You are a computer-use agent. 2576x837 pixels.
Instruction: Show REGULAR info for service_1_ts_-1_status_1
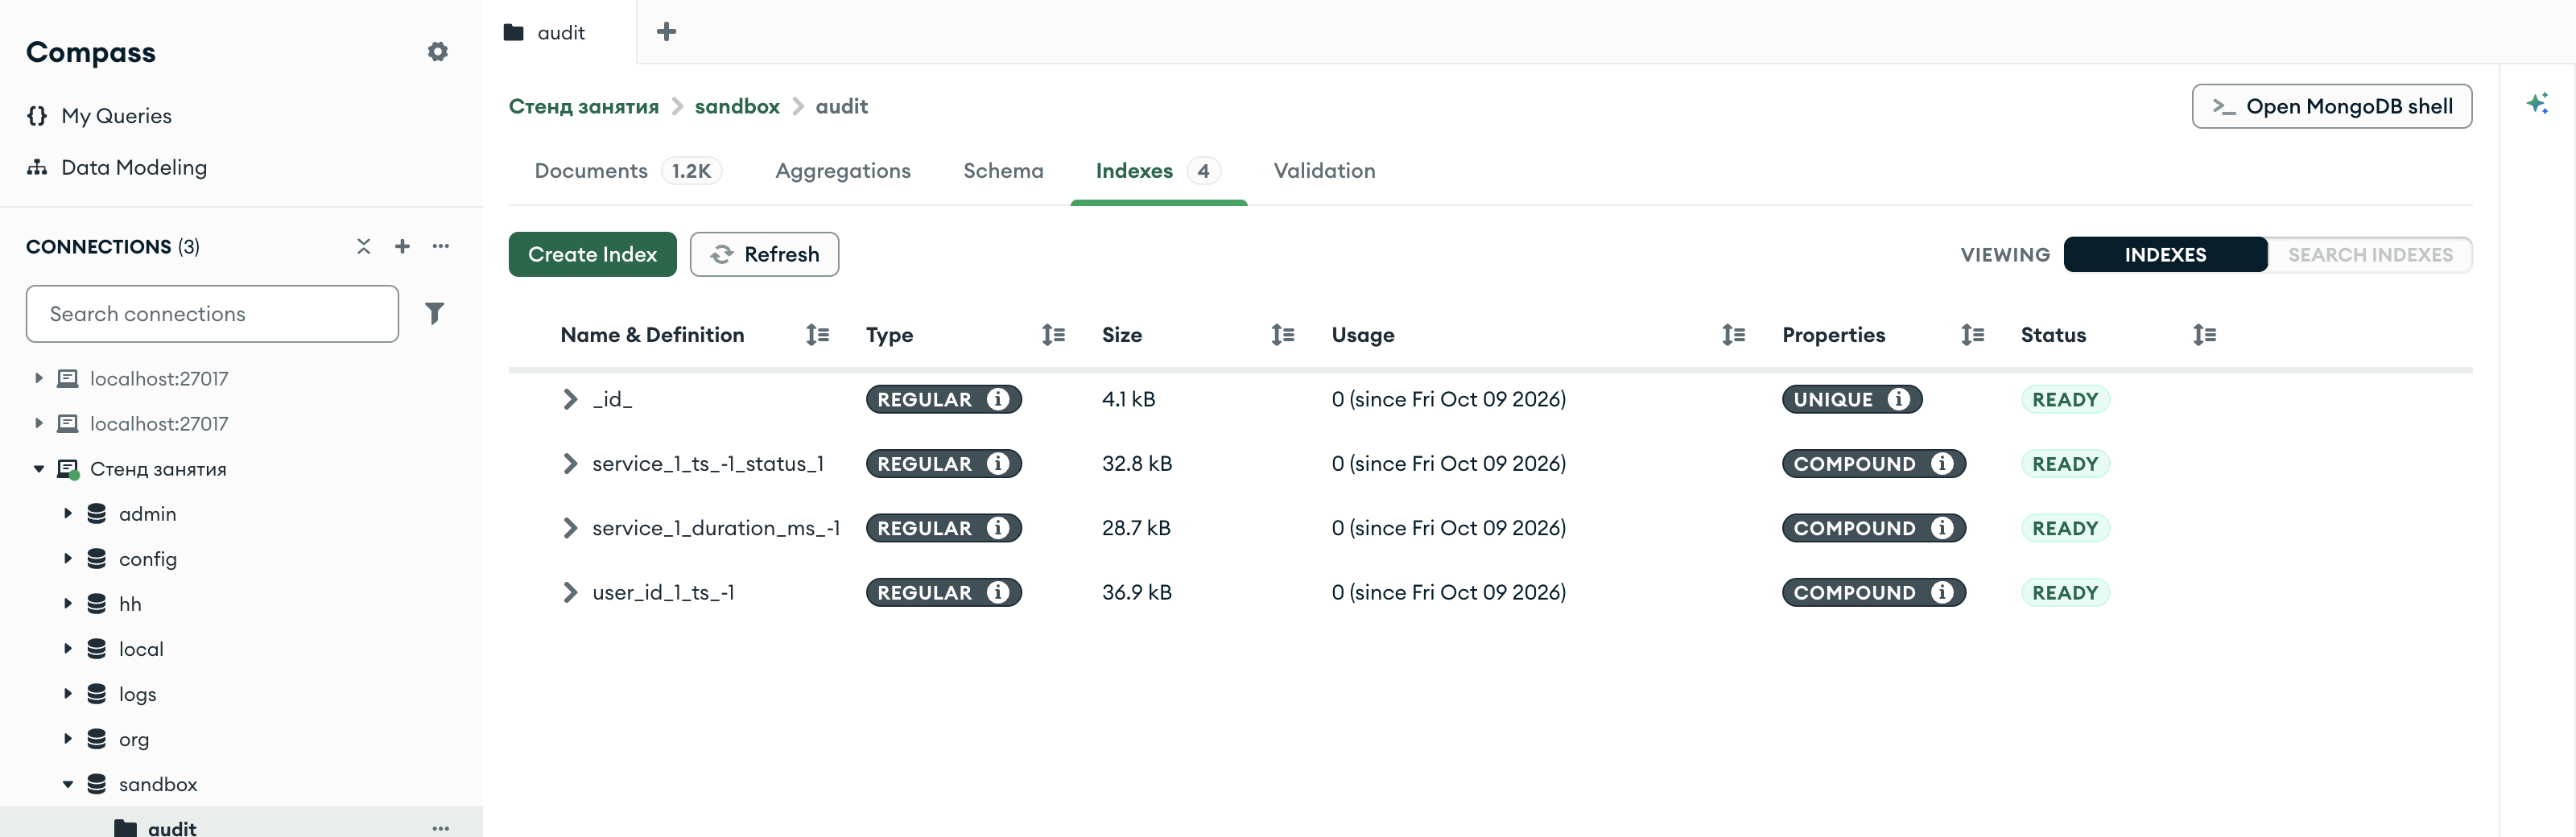pyautogui.click(x=998, y=464)
